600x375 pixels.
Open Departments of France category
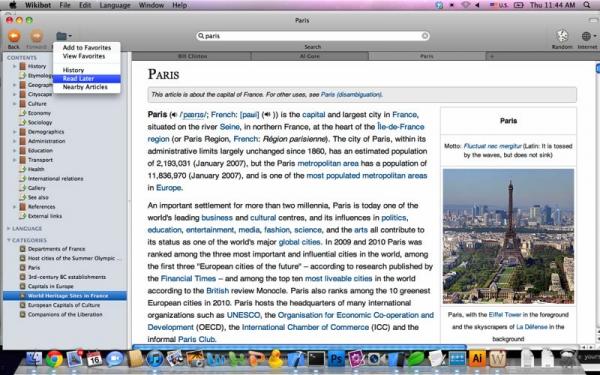click(x=56, y=249)
